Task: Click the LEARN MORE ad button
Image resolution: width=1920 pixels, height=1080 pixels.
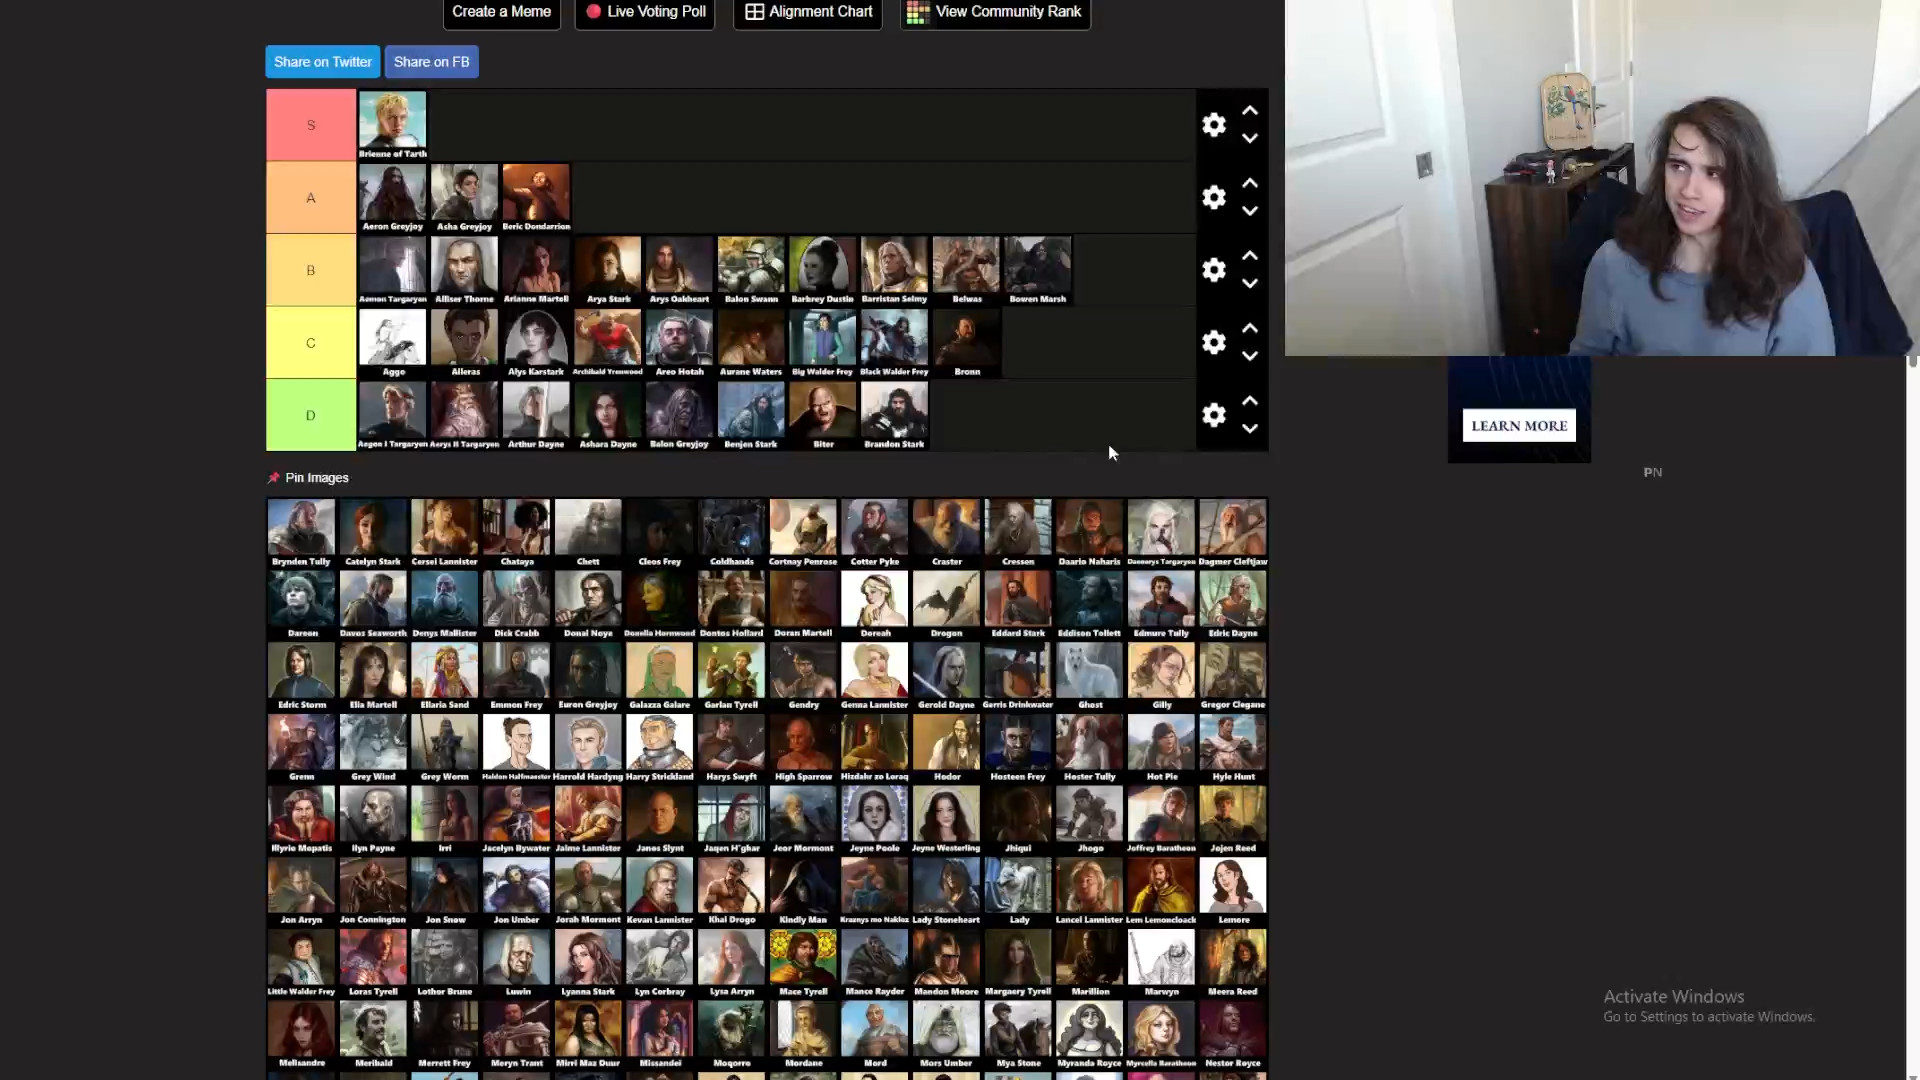Action: tap(1518, 426)
